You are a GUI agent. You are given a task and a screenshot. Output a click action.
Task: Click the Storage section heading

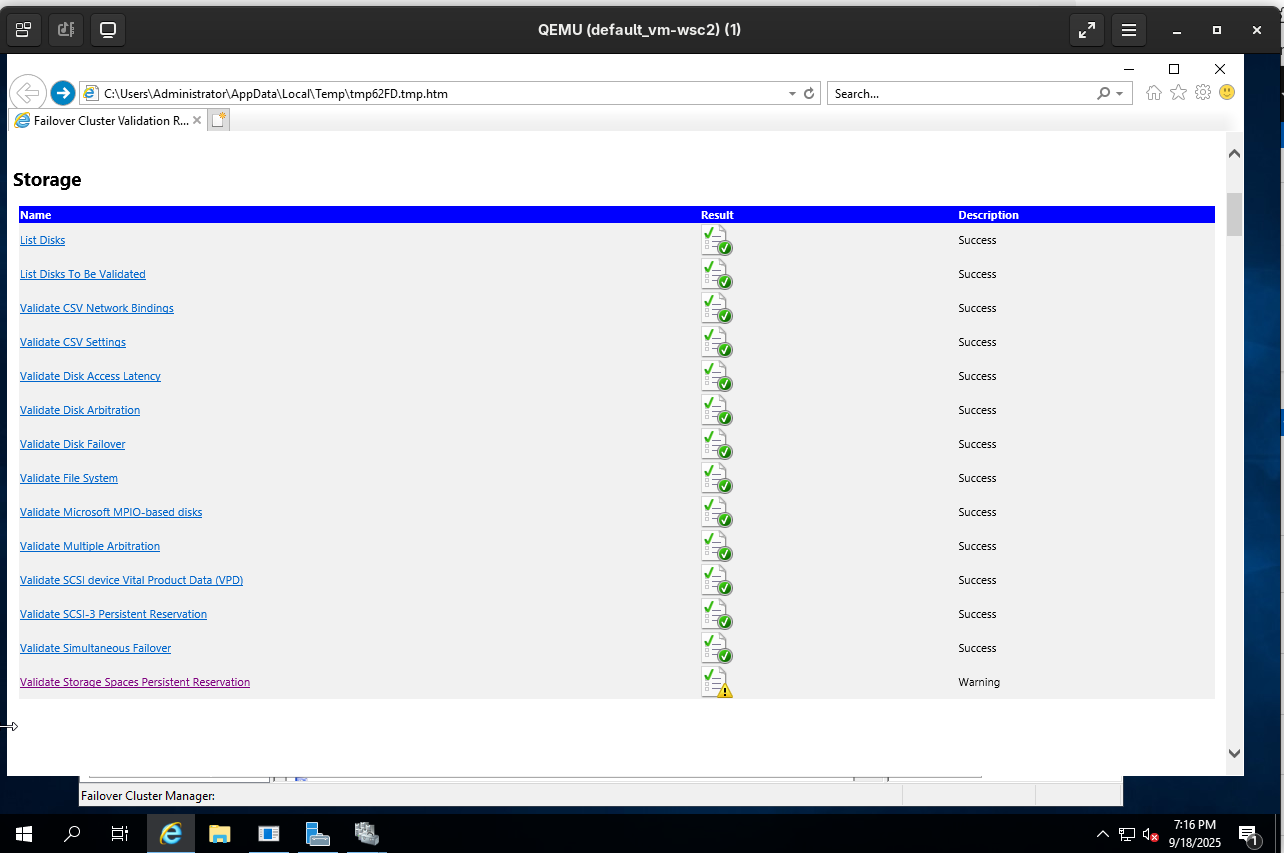pyautogui.click(x=47, y=180)
